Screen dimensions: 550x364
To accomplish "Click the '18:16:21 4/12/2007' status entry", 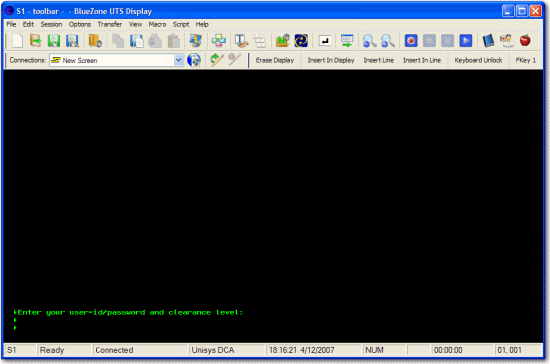I will [301, 350].
